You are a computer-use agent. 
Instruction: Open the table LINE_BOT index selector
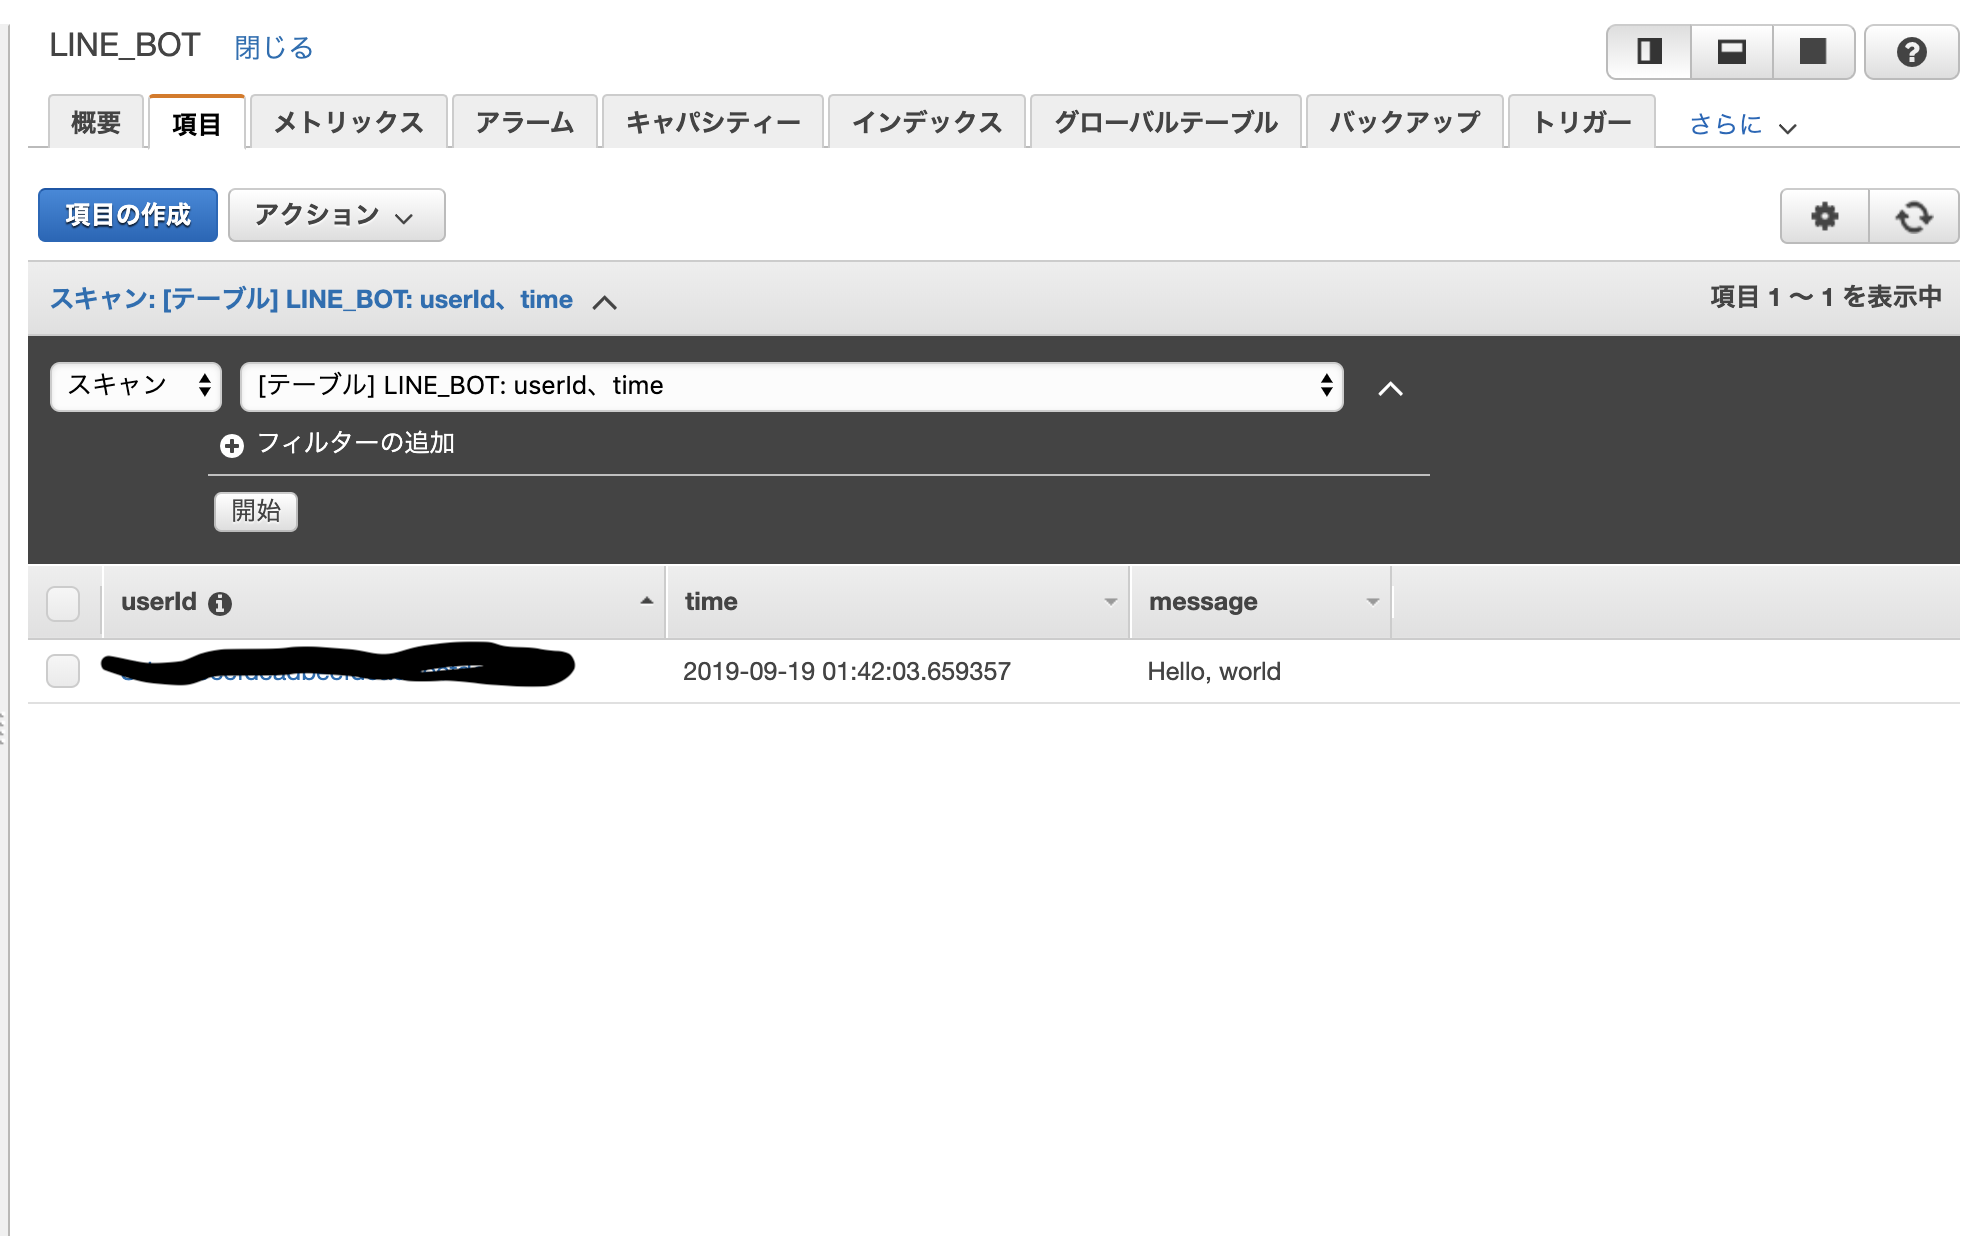(x=791, y=386)
